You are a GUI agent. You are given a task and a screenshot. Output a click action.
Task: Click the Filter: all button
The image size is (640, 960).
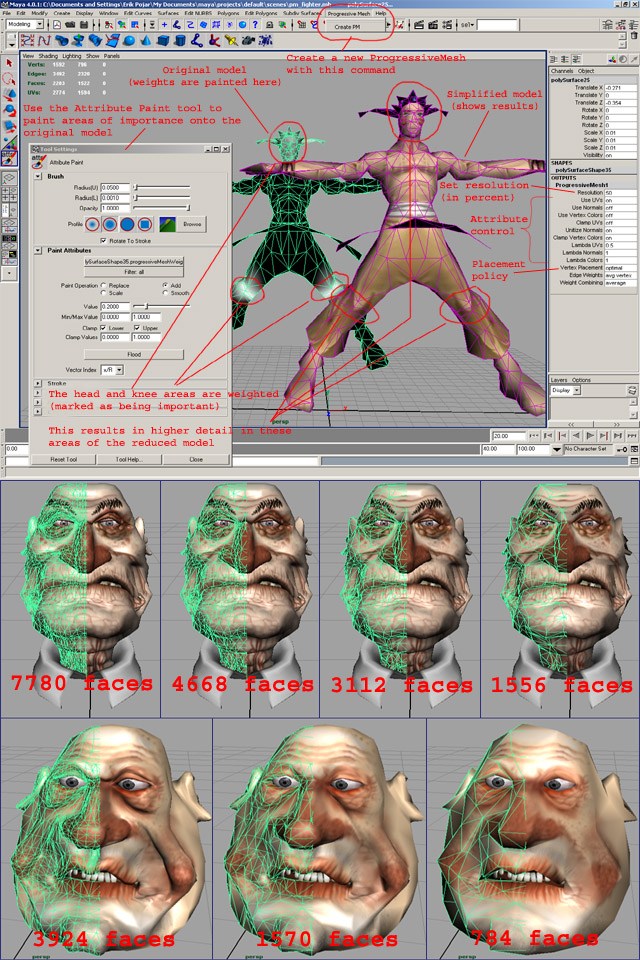[134, 272]
